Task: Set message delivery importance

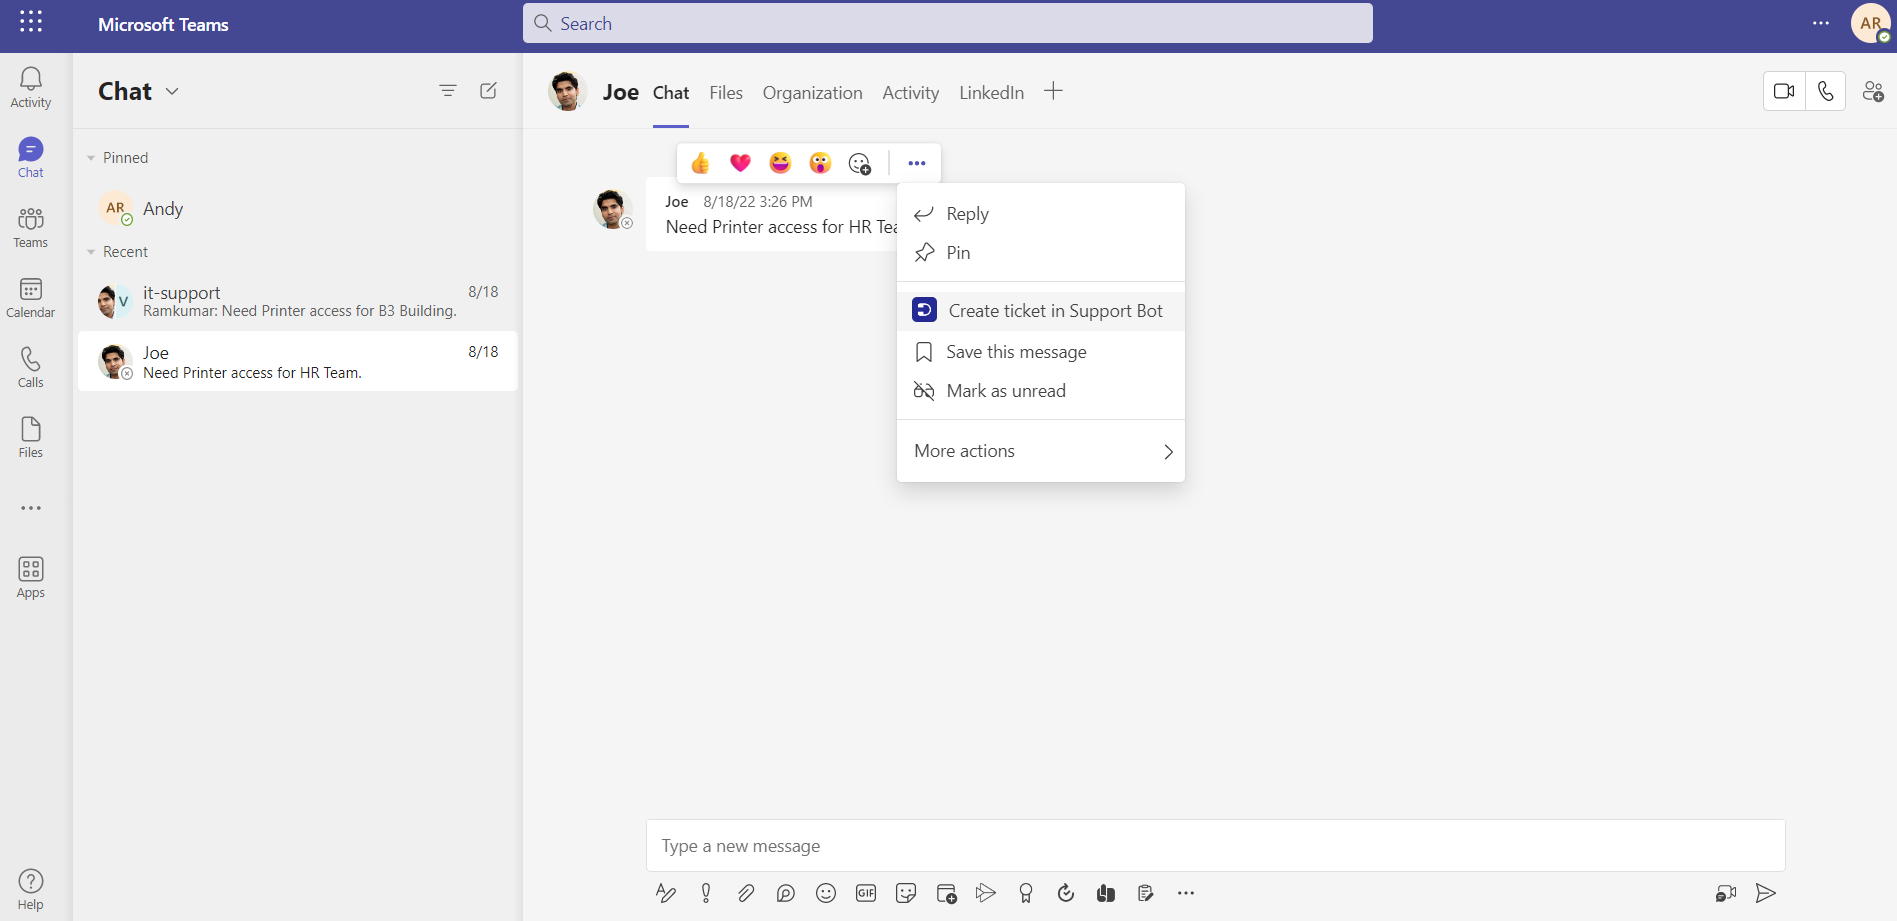Action: [x=705, y=893]
